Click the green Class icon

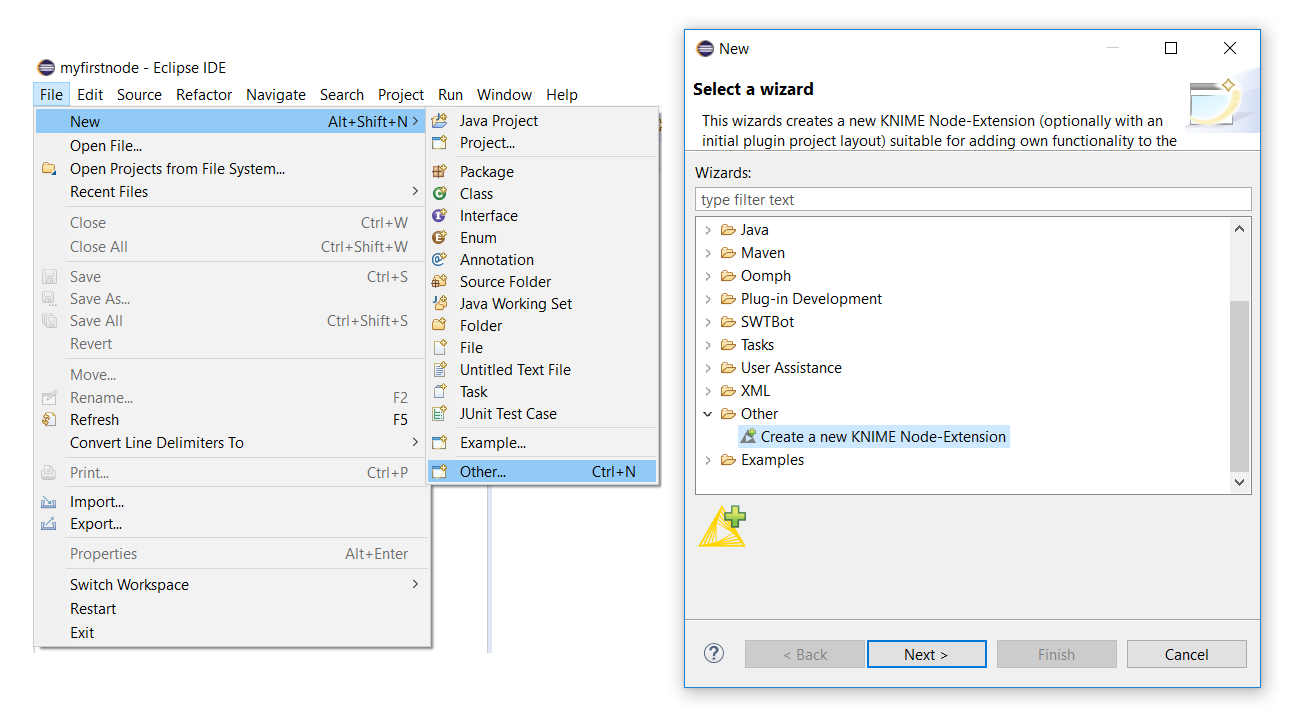click(x=439, y=194)
